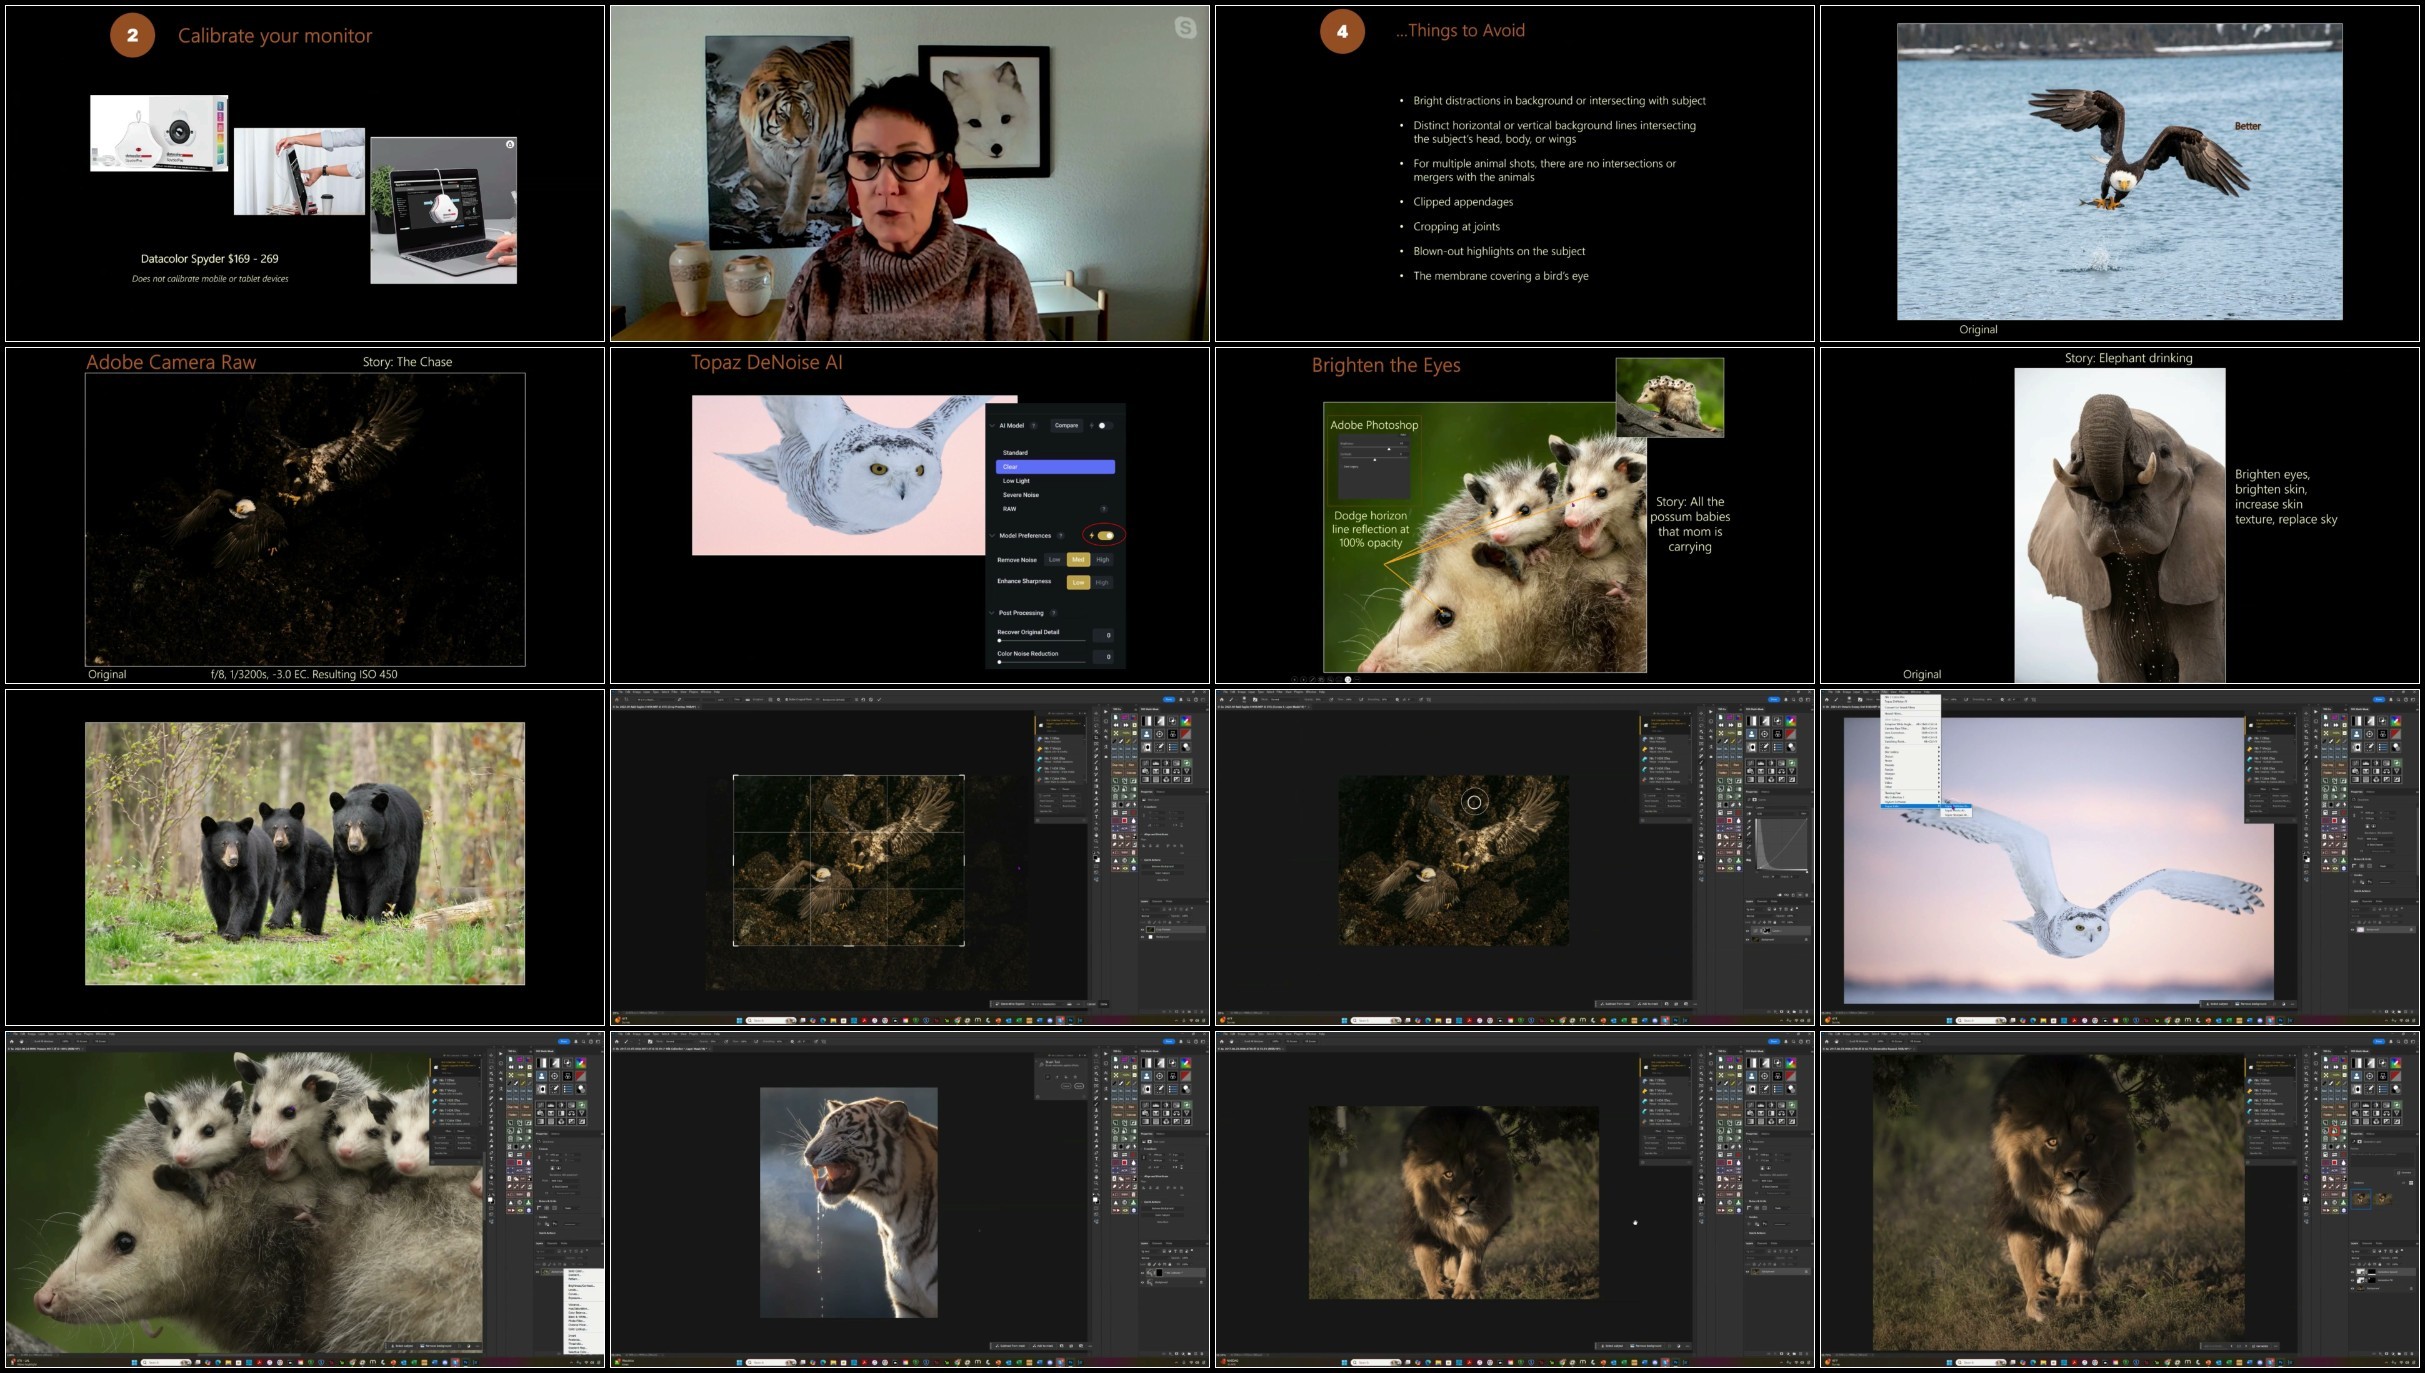The width and height of the screenshot is (2425, 1373).
Task: Click the notification bell beside Share in the eagle crop frame
Action: pos(1181,700)
